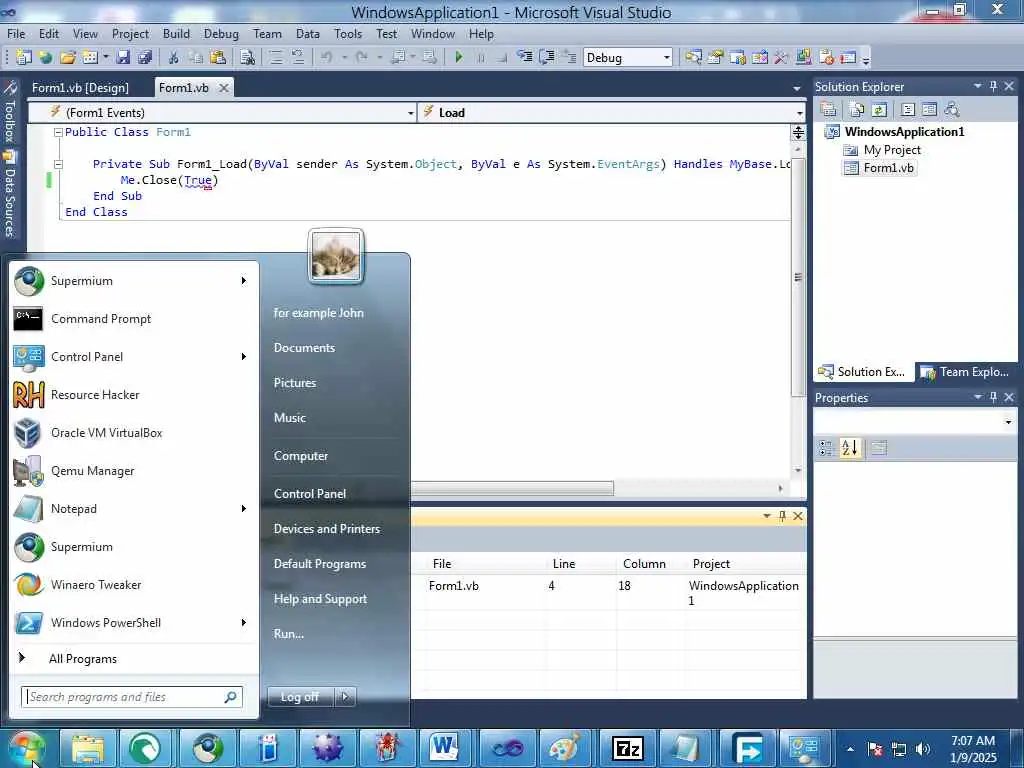Image resolution: width=1024 pixels, height=768 pixels.
Task: Open the shutdown options arrow next to Log off
Action: pos(345,697)
